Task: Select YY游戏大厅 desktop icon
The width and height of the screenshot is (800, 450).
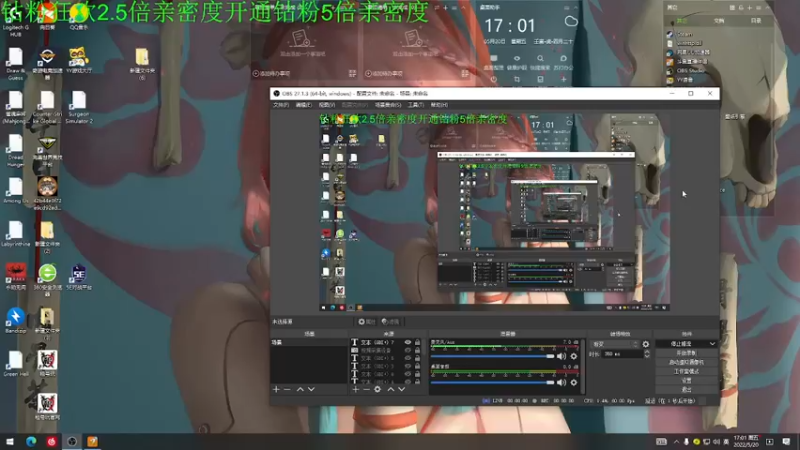Action: tap(79, 60)
